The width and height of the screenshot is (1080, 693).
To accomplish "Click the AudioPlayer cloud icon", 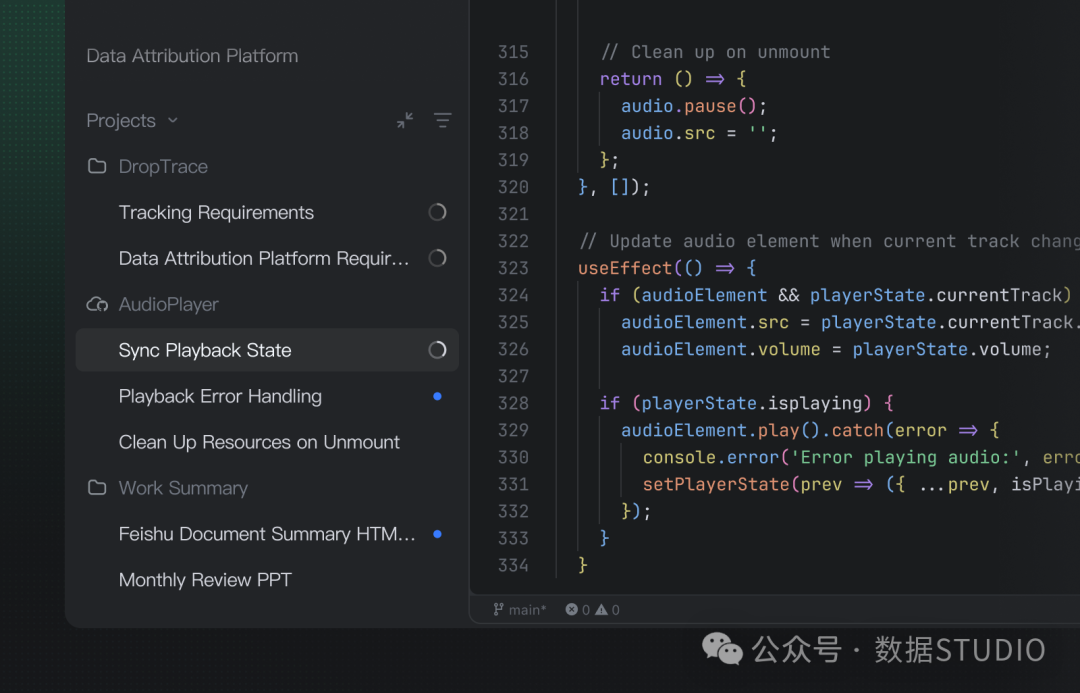I will (97, 304).
